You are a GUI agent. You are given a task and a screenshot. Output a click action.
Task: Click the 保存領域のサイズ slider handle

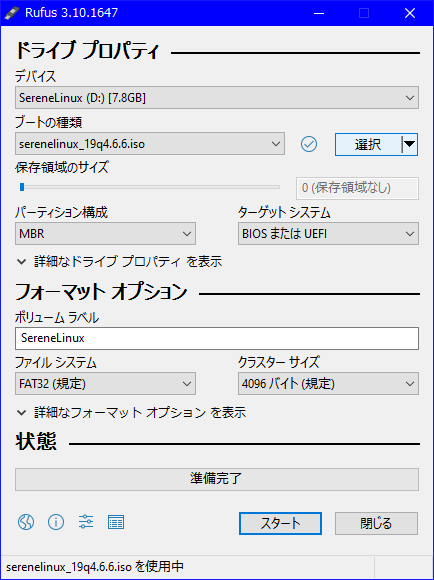click(22, 187)
